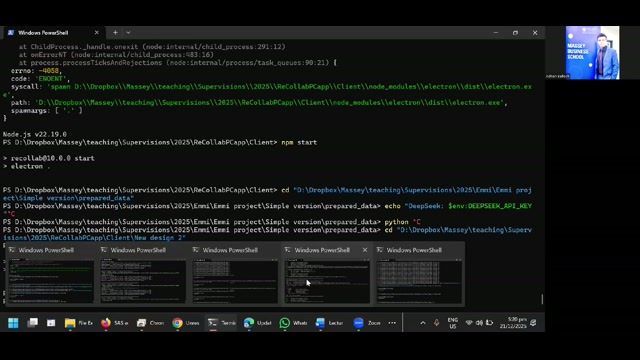Viewport: 640px width, 360px height.
Task: Click the Calendar app taskbar icon
Action: point(51,323)
